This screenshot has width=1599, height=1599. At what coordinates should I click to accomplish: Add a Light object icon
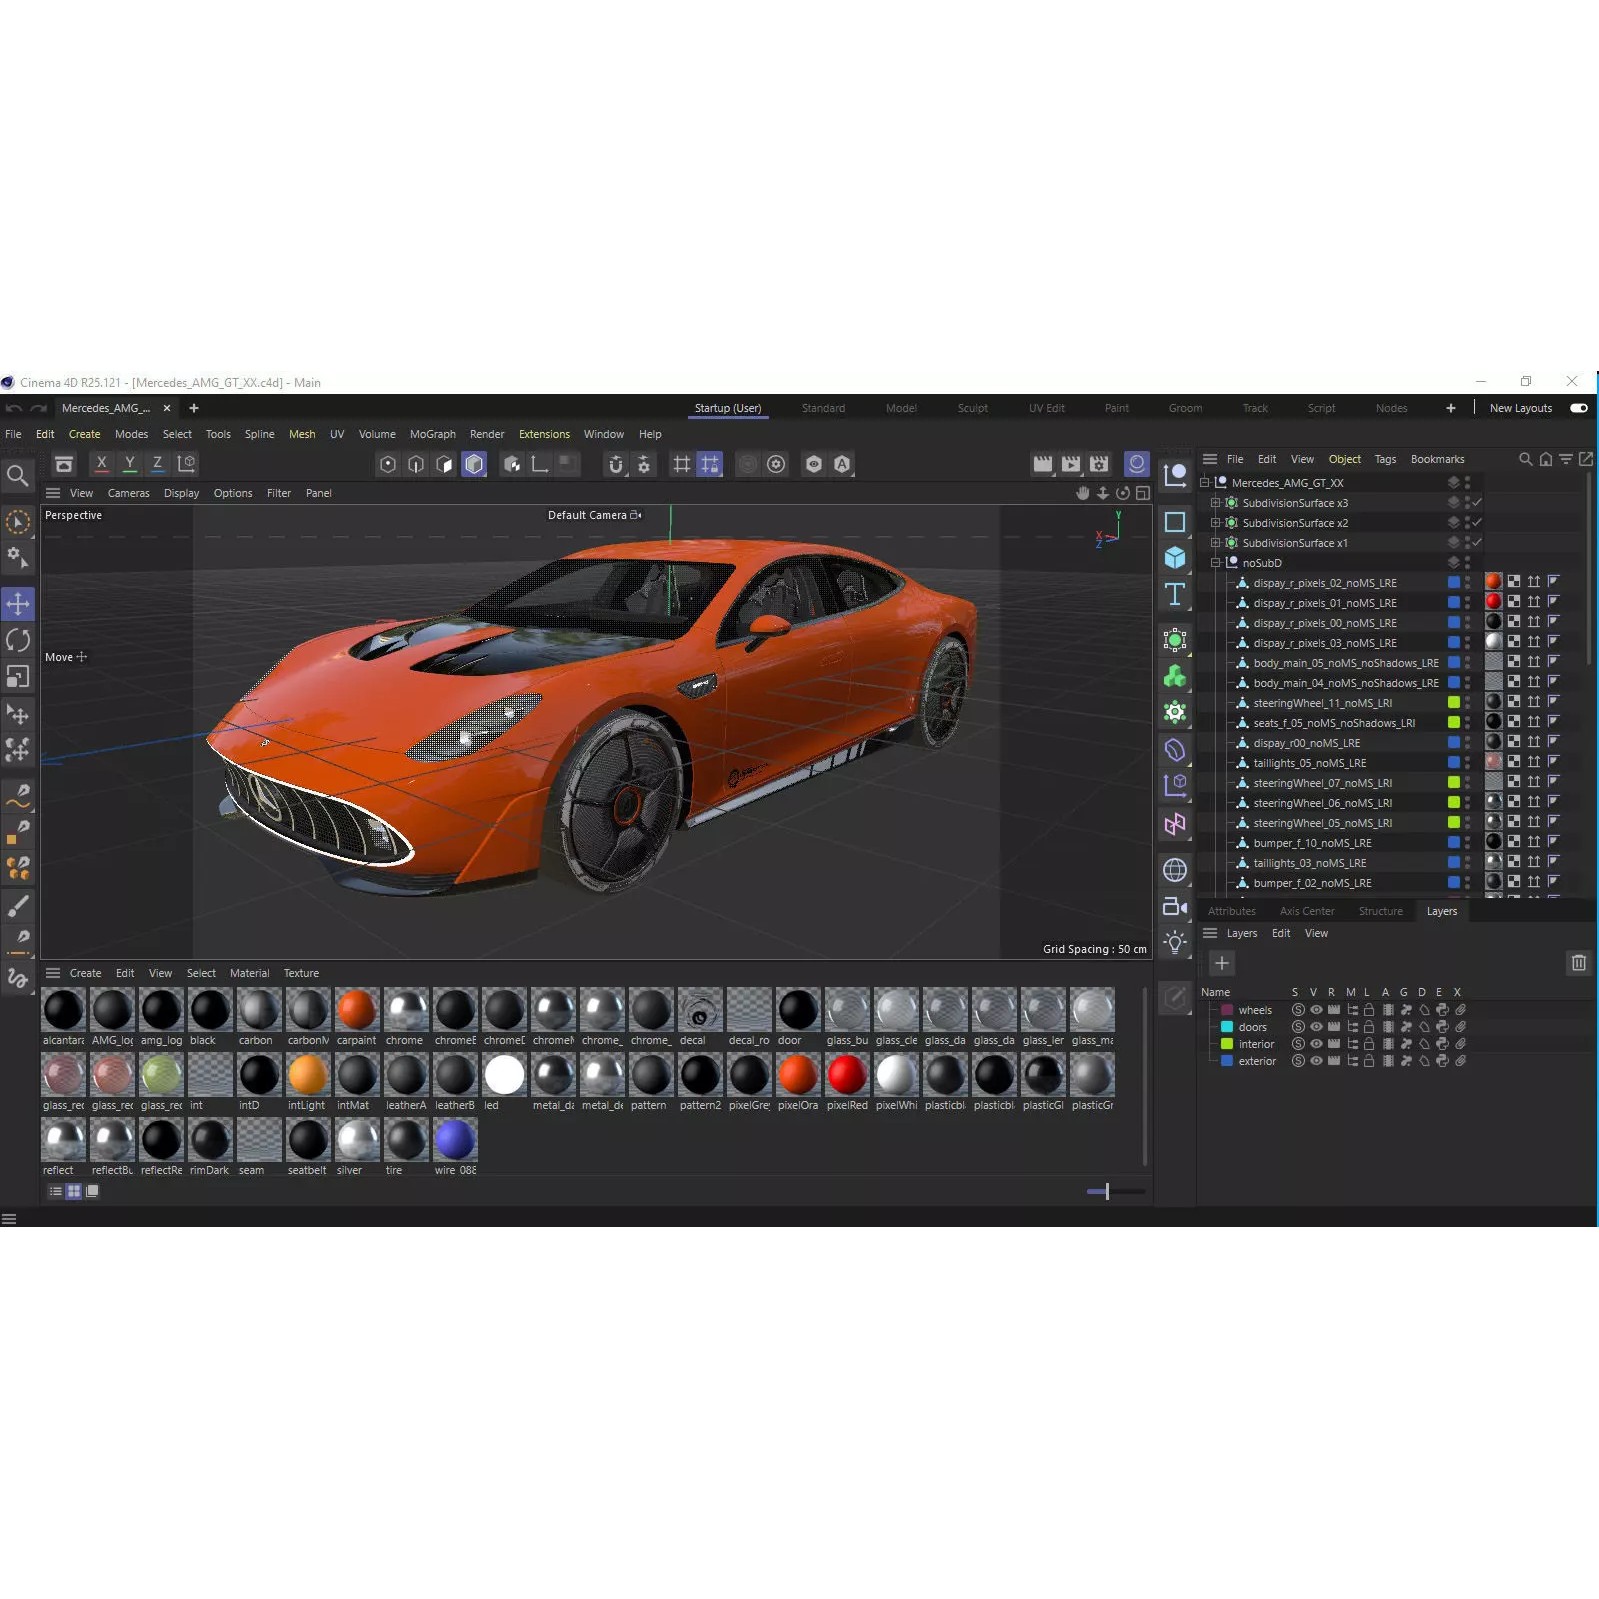tap(1175, 942)
